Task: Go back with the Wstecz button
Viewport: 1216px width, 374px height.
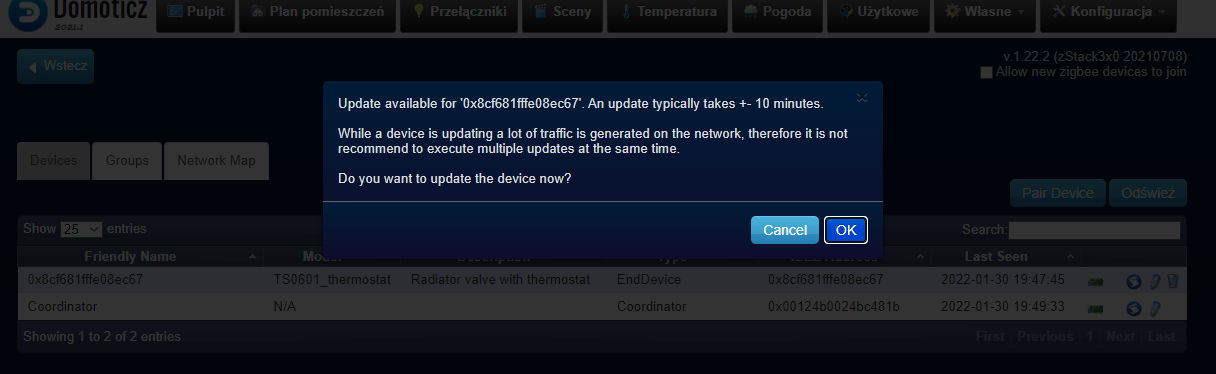Action: pos(56,67)
